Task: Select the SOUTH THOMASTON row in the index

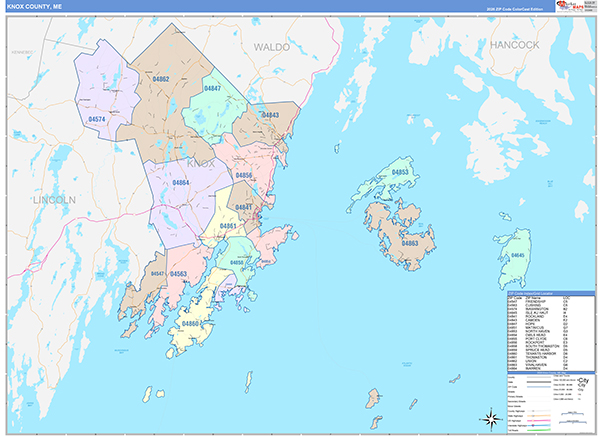Action: pyautogui.click(x=538, y=346)
